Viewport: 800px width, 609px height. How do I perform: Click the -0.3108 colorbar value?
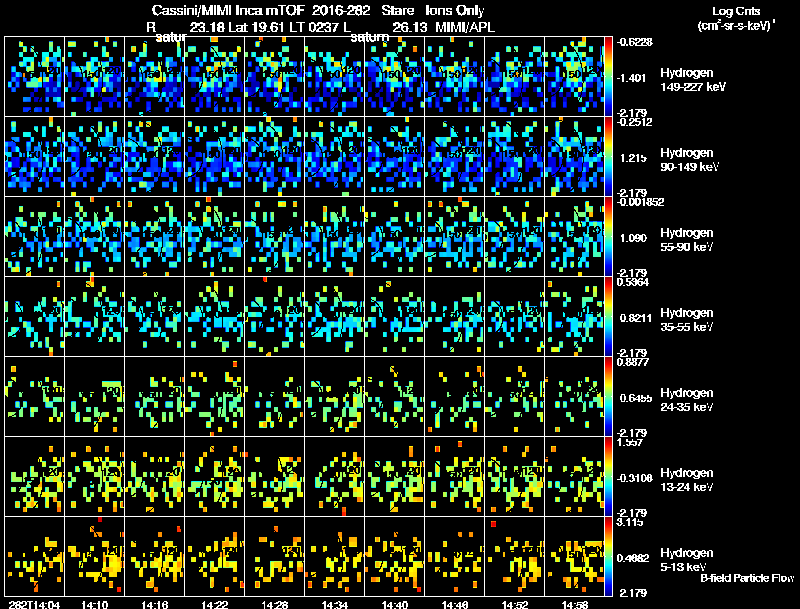pyautogui.click(x=636, y=478)
